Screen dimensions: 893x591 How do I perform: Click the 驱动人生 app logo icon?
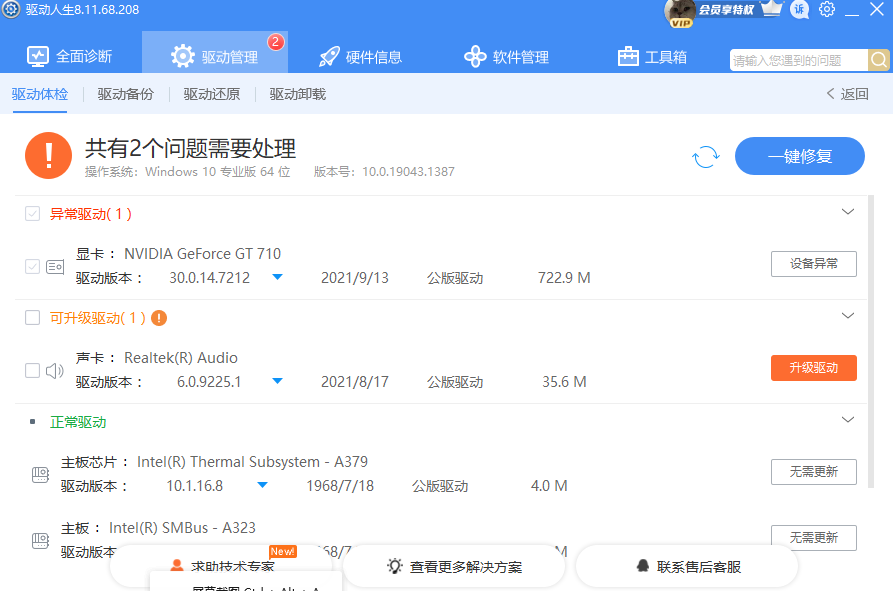[x=11, y=9]
